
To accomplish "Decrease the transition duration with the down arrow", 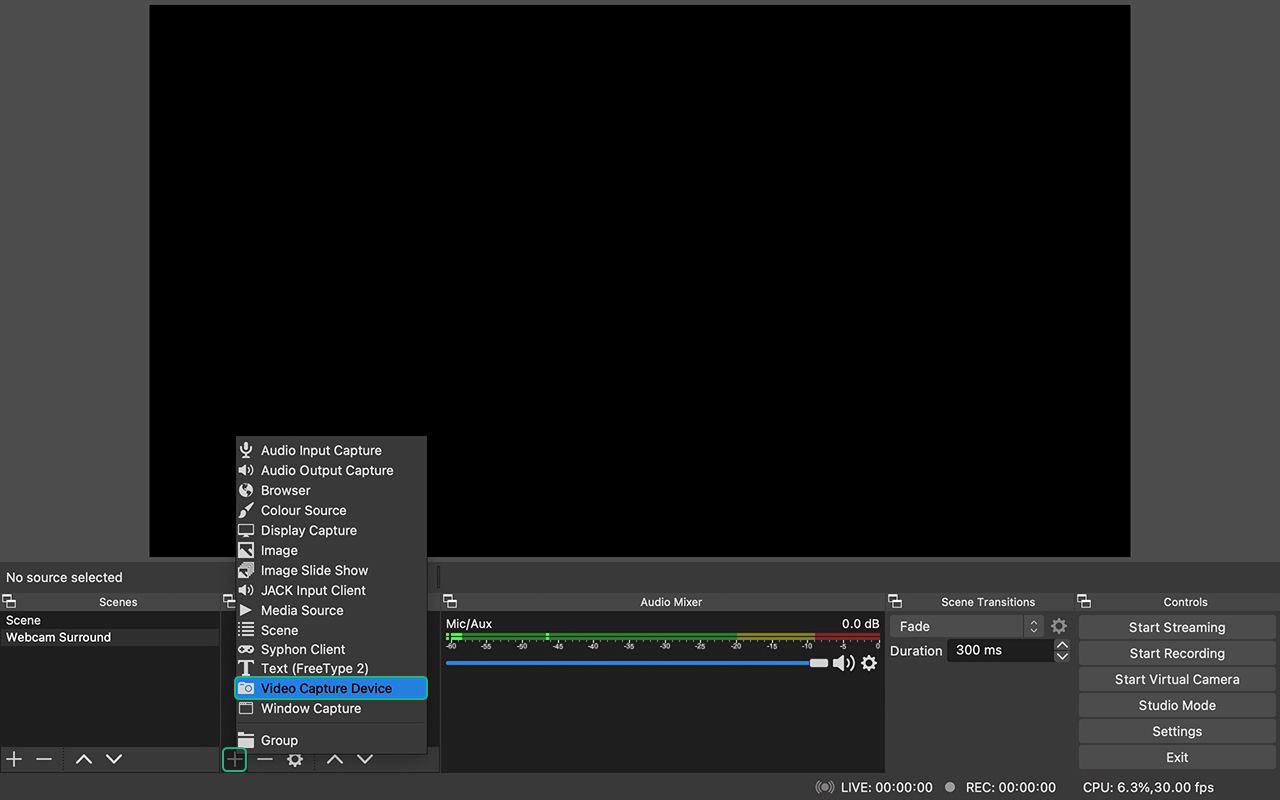I will coord(1062,656).
